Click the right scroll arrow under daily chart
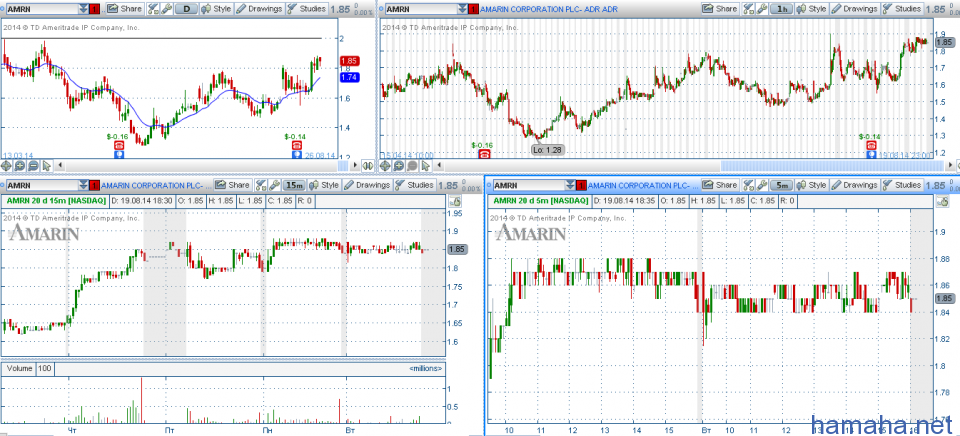Screen dimensions: 960x436 coord(355,165)
